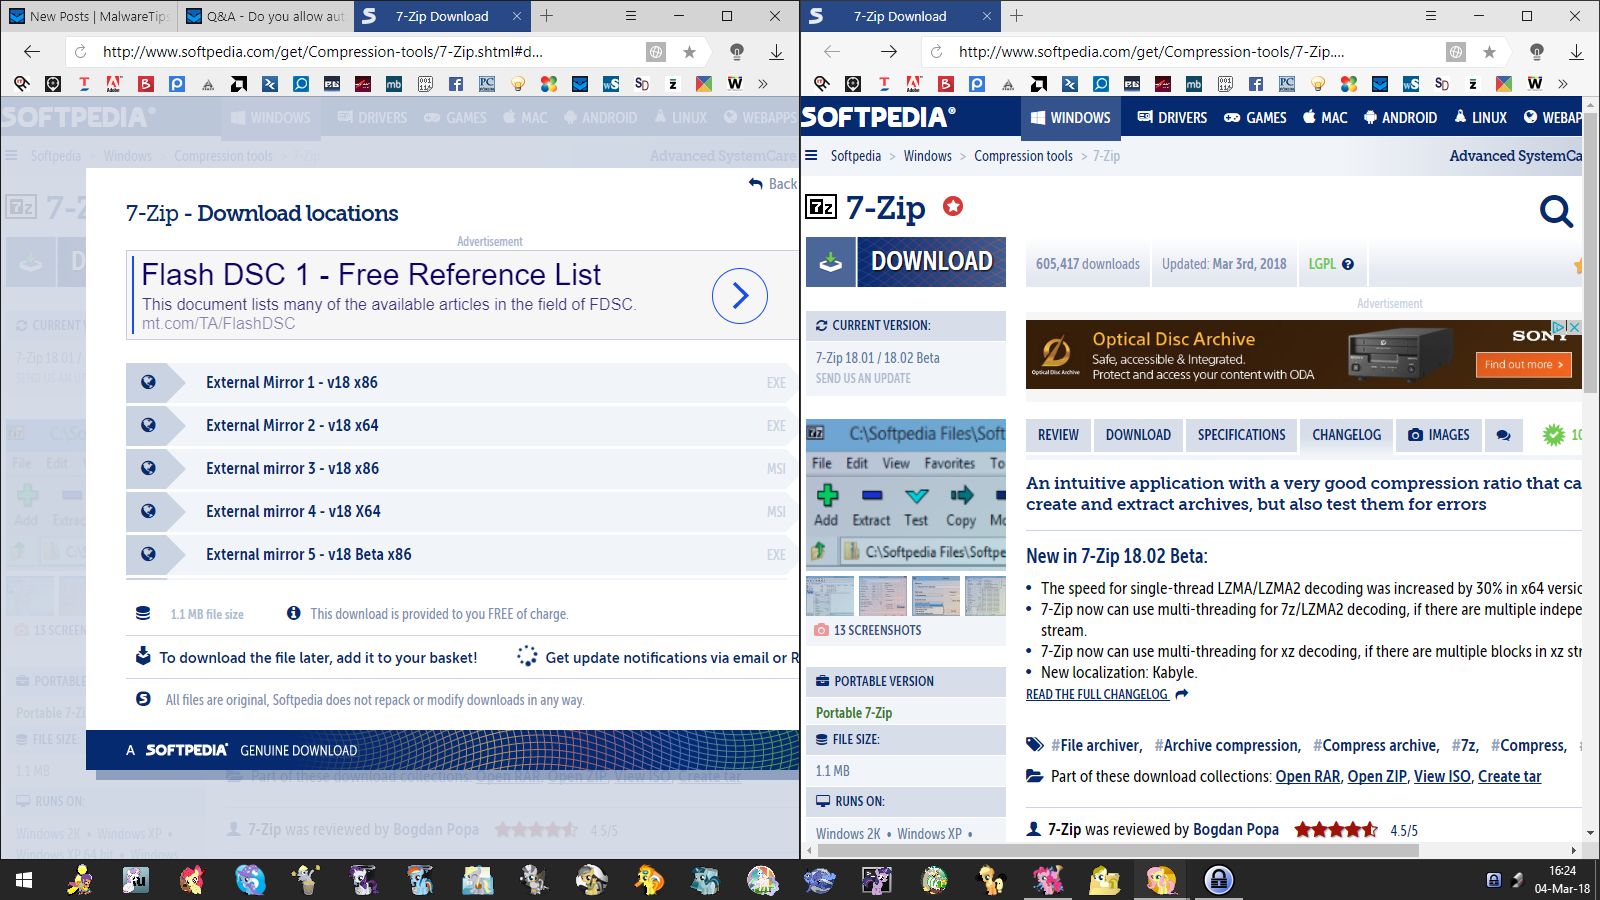The width and height of the screenshot is (1600, 900).
Task: Click the globe icon beside External mirror 5
Action: 148,554
